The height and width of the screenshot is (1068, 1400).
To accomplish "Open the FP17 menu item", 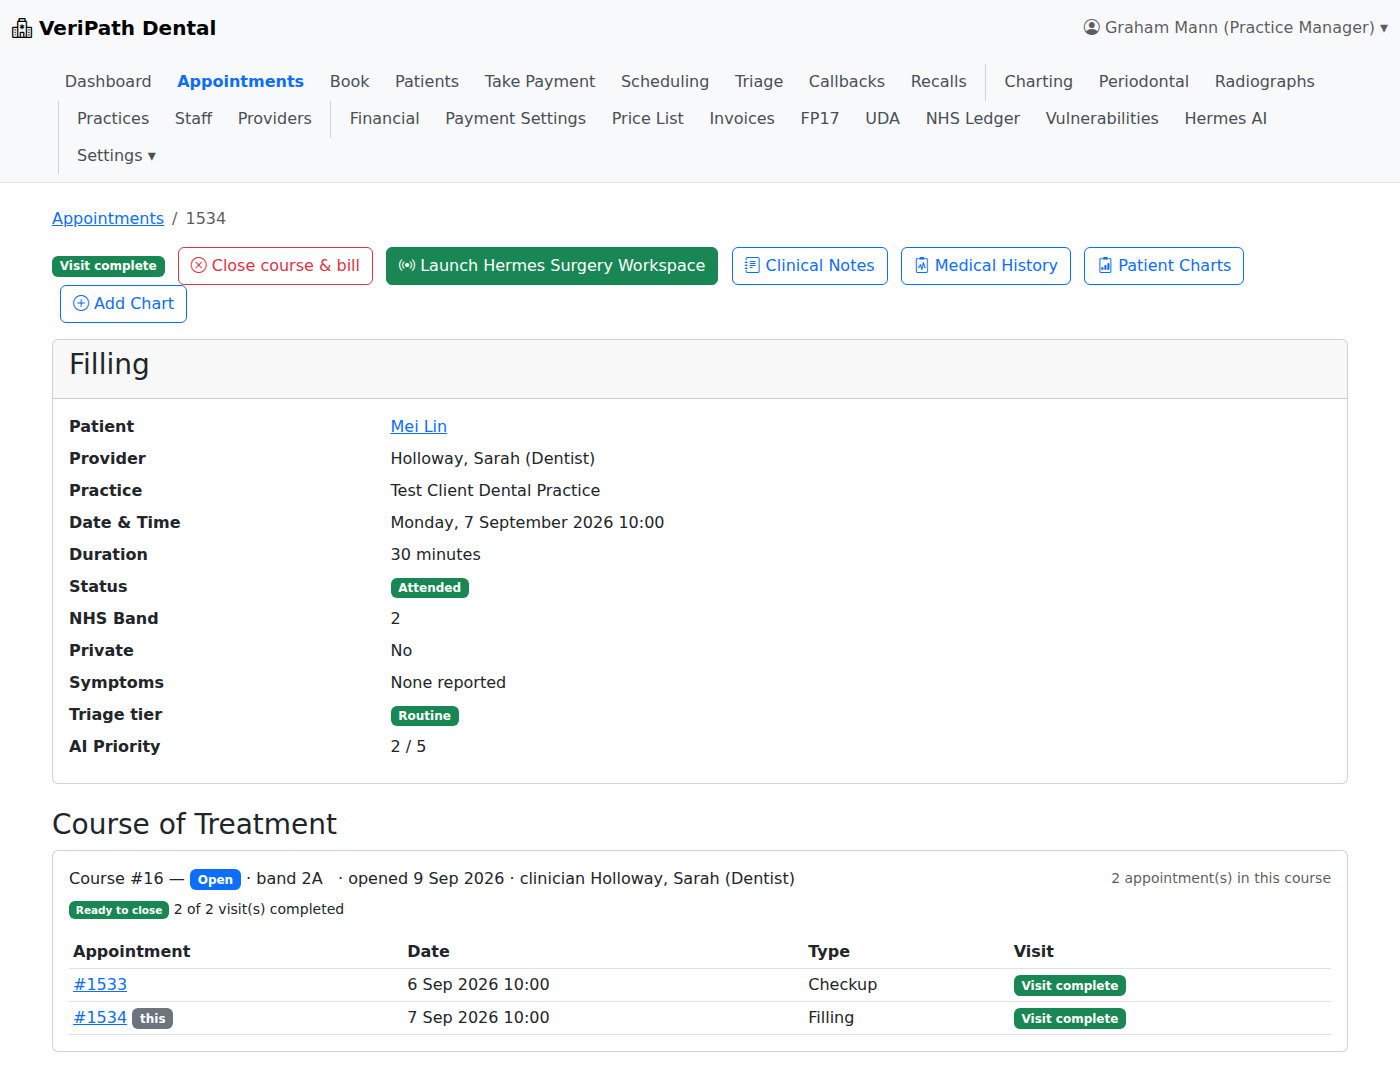I will 820,118.
